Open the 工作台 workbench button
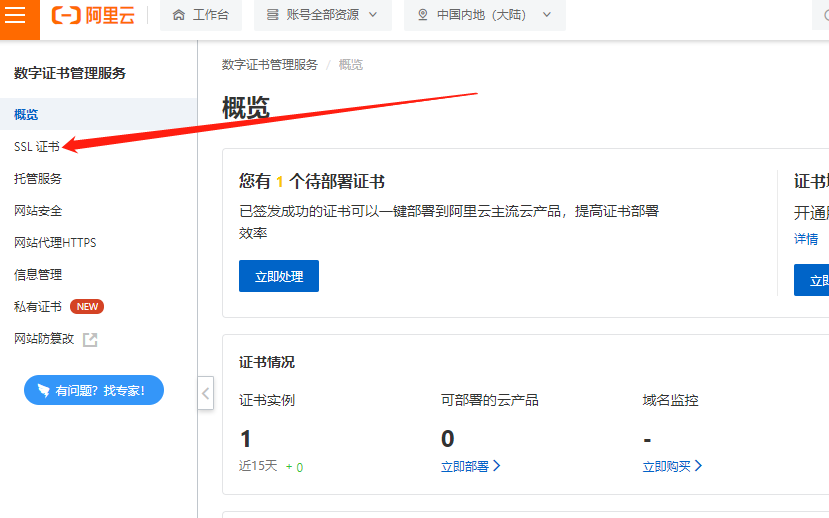The height and width of the screenshot is (518, 829). pyautogui.click(x=201, y=15)
